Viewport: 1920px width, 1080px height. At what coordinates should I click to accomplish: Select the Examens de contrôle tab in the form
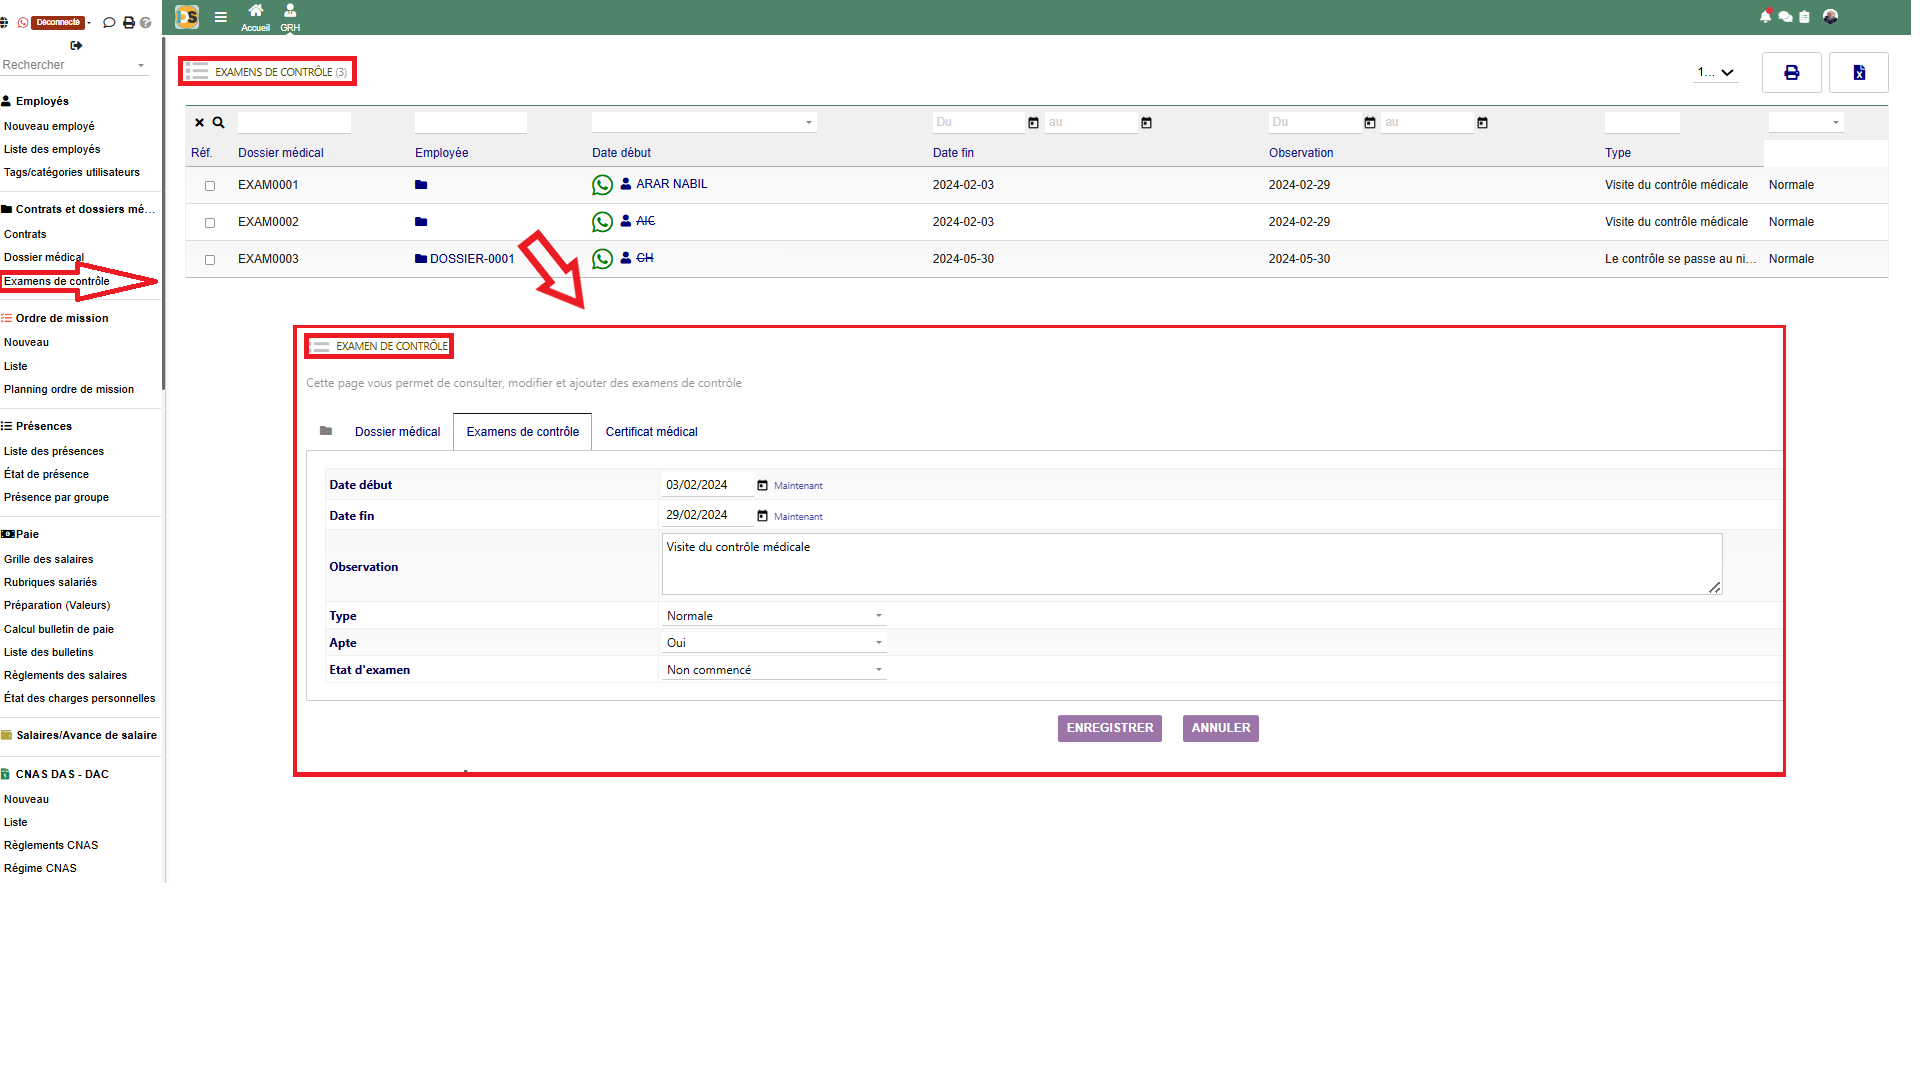pos(522,432)
